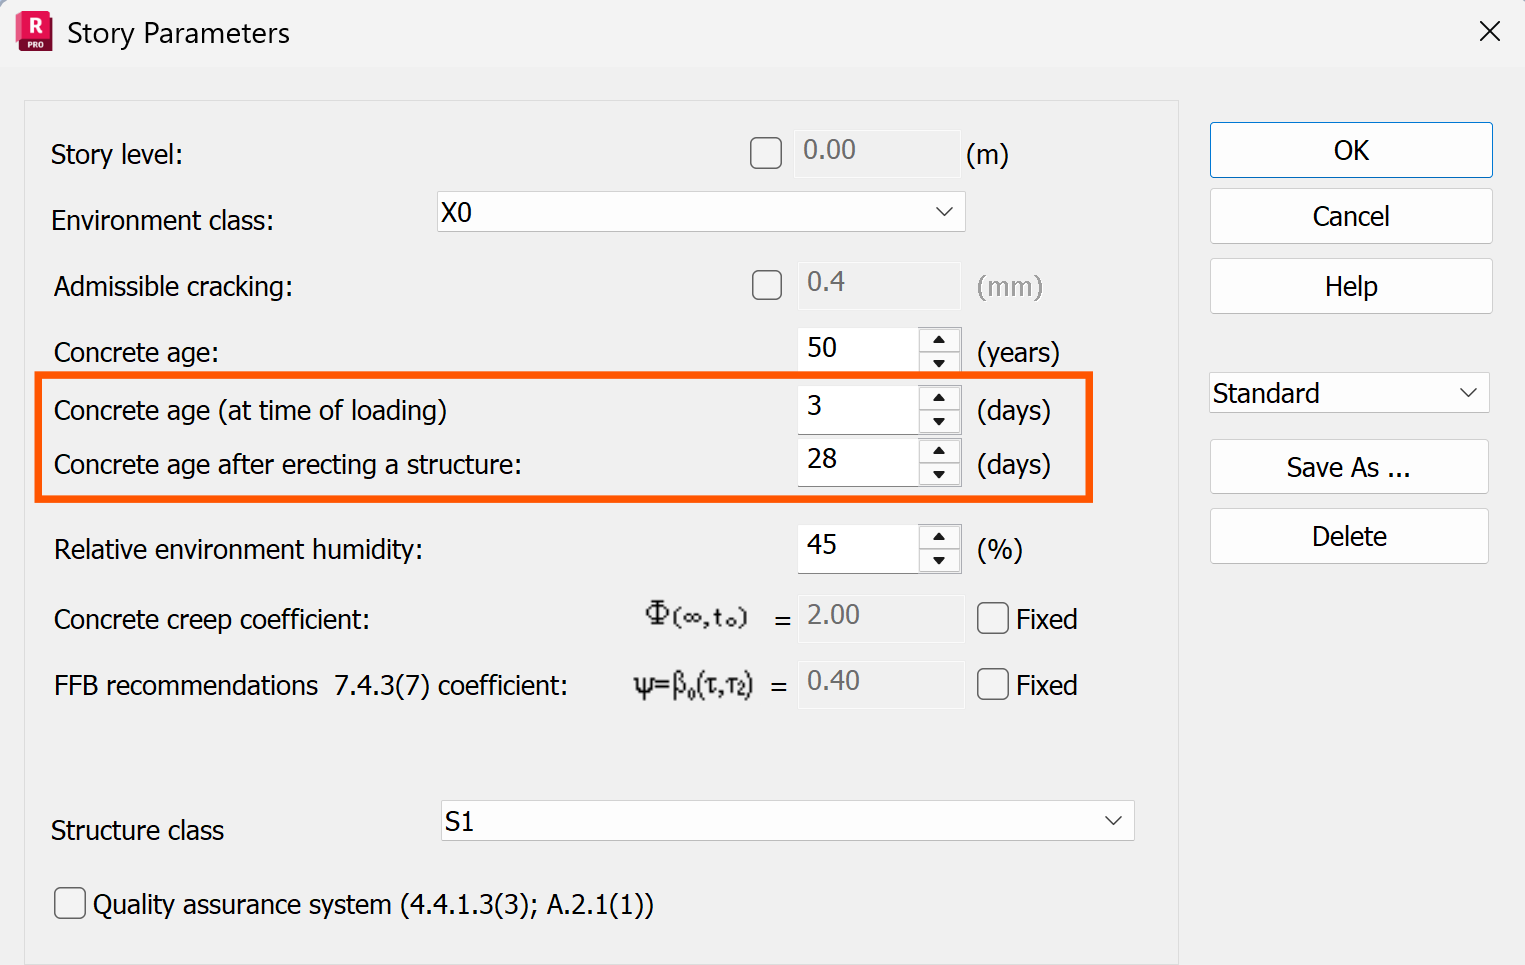Click into the Relative environment humidity field
The width and height of the screenshot is (1525, 965).
[x=858, y=547]
